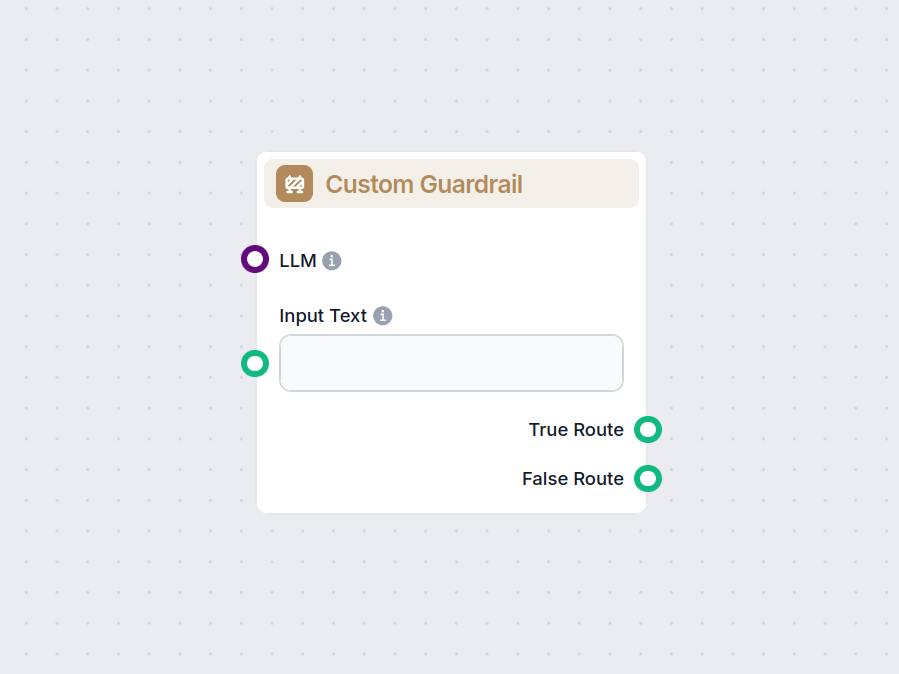Click the True Route label
This screenshot has width=899, height=674.
576,430
